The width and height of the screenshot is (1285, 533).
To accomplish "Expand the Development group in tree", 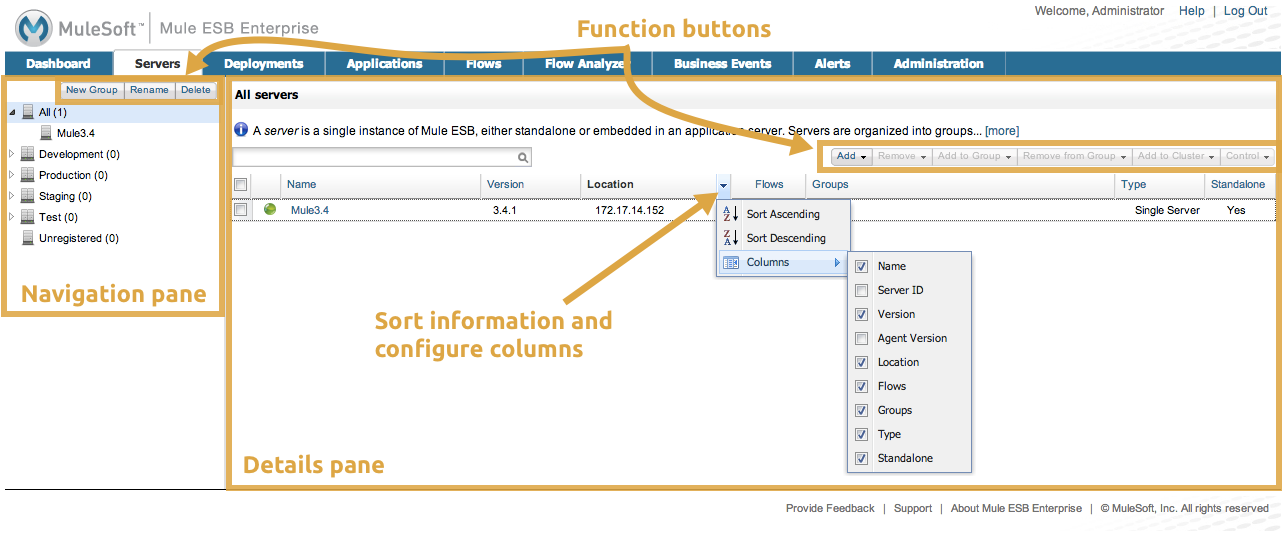I will (12, 154).
